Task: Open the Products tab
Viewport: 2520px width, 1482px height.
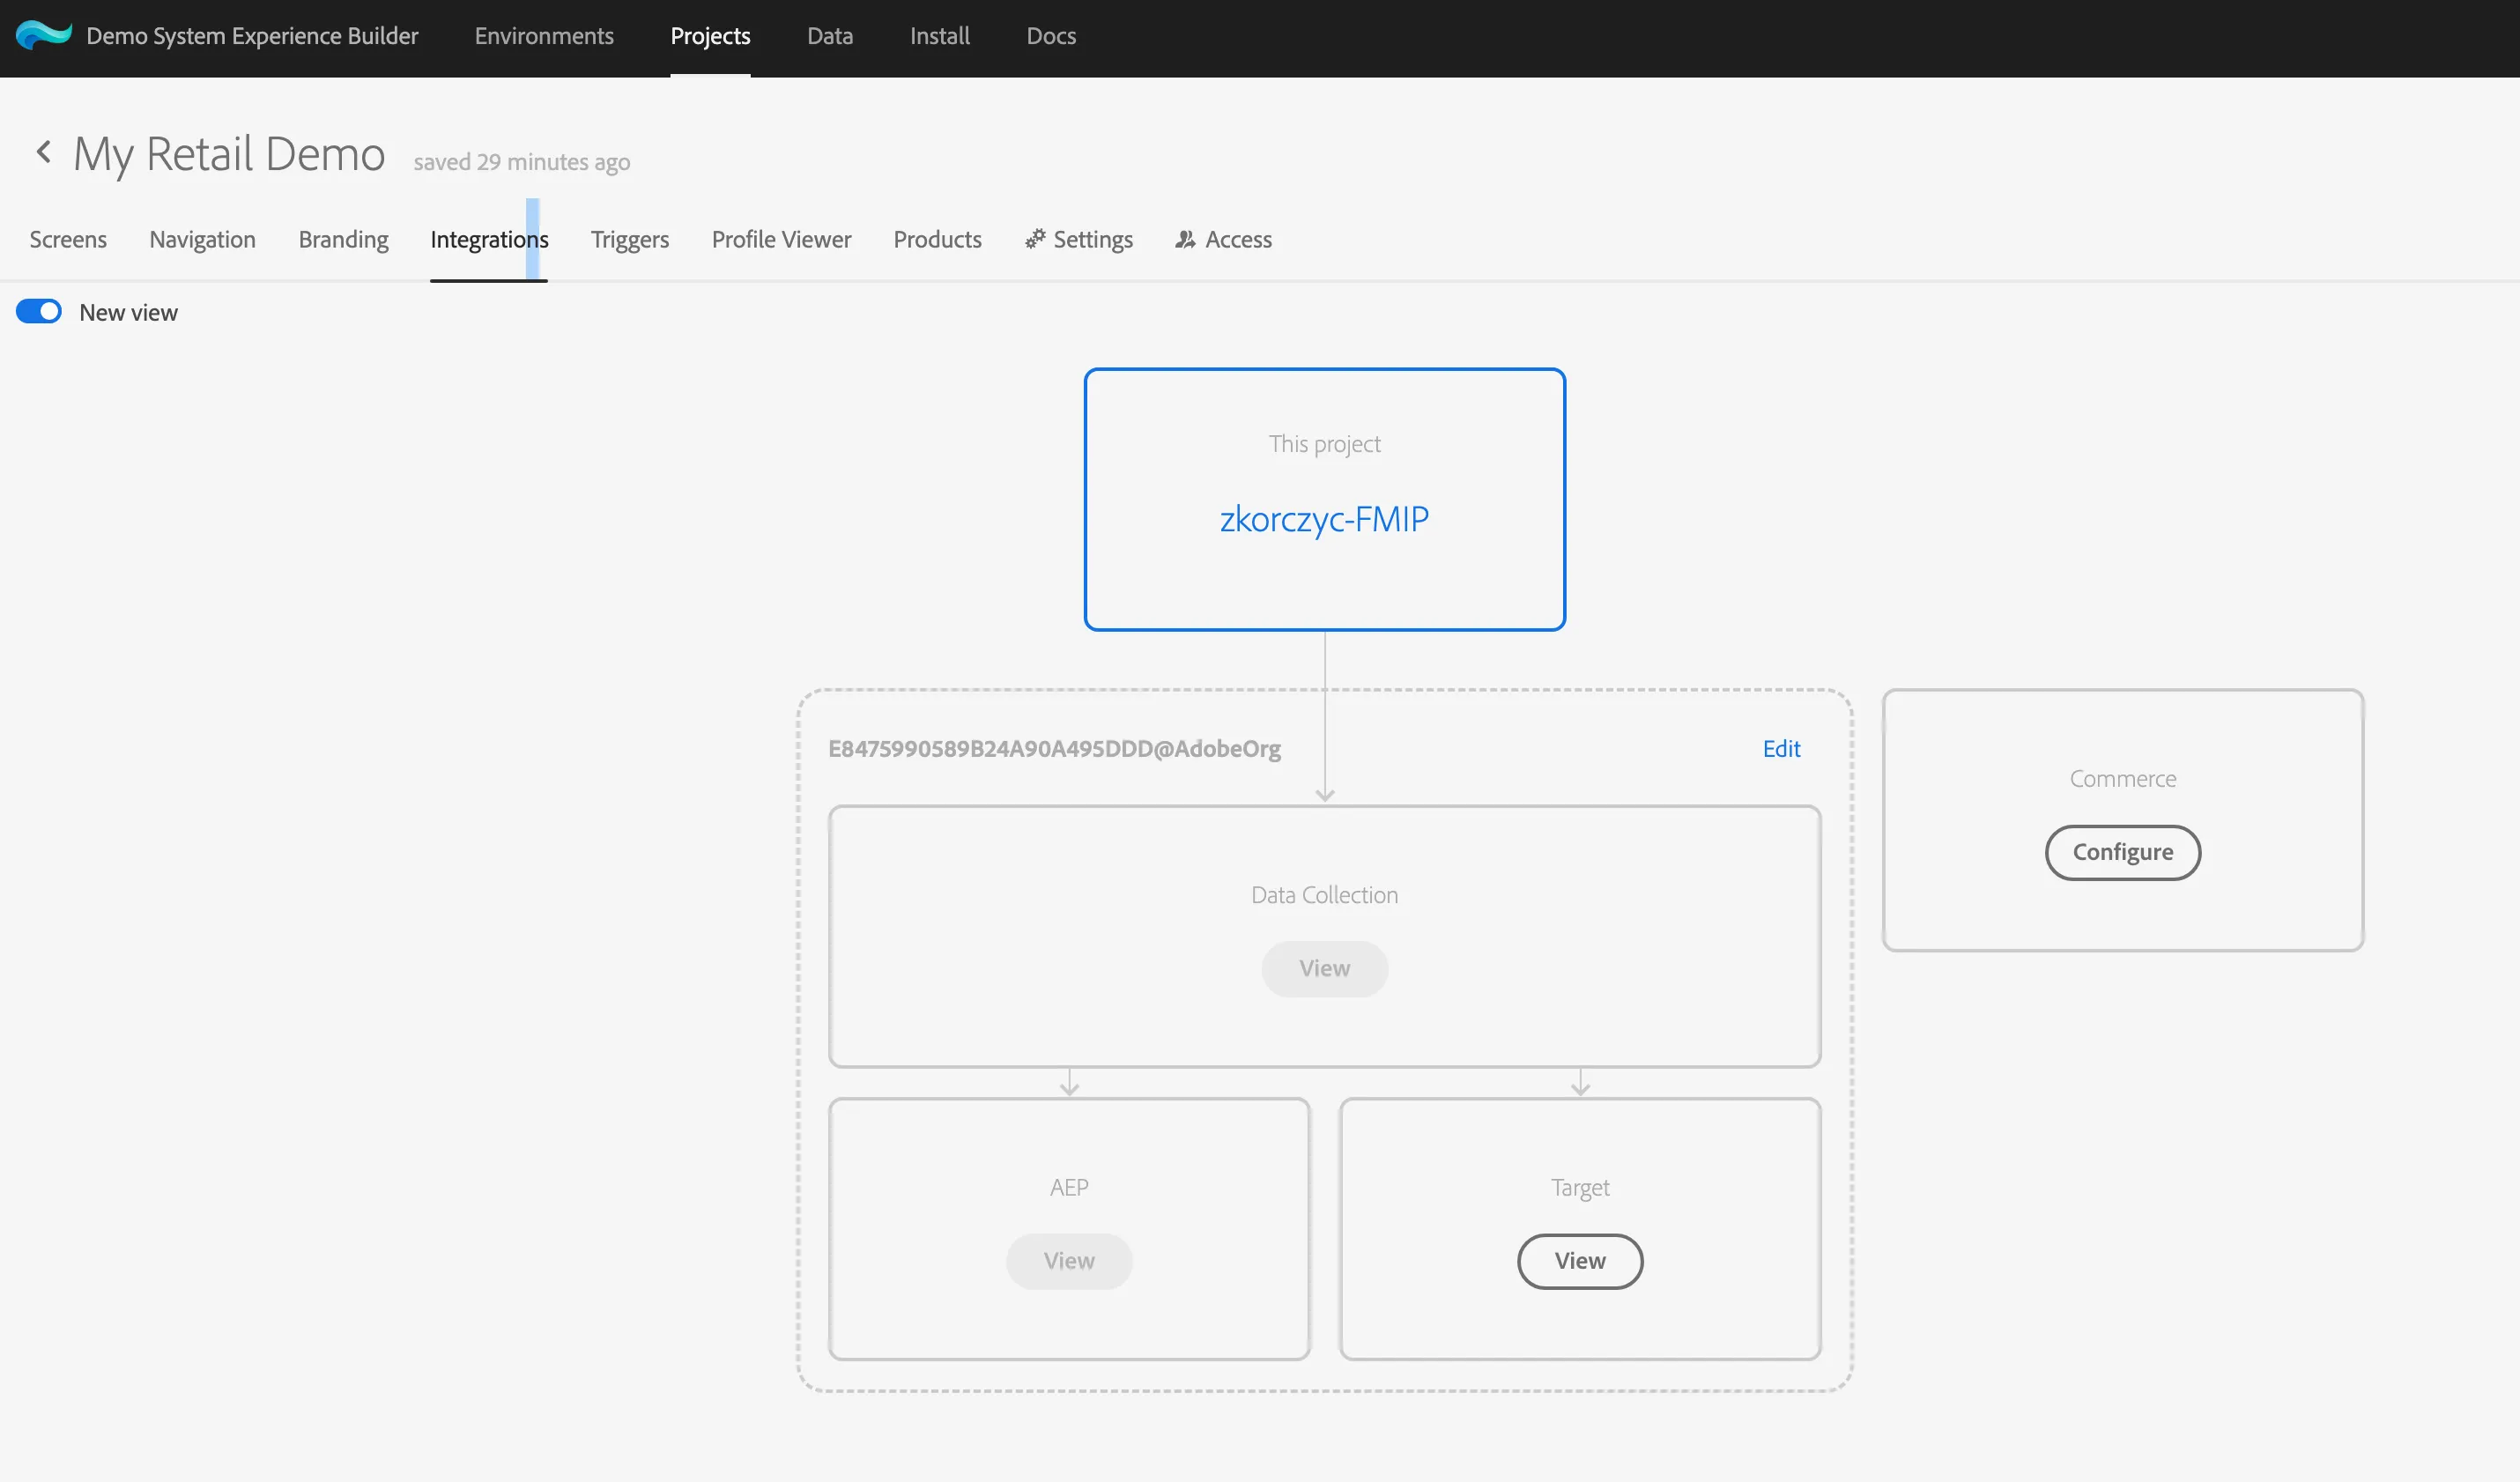Action: click(937, 239)
